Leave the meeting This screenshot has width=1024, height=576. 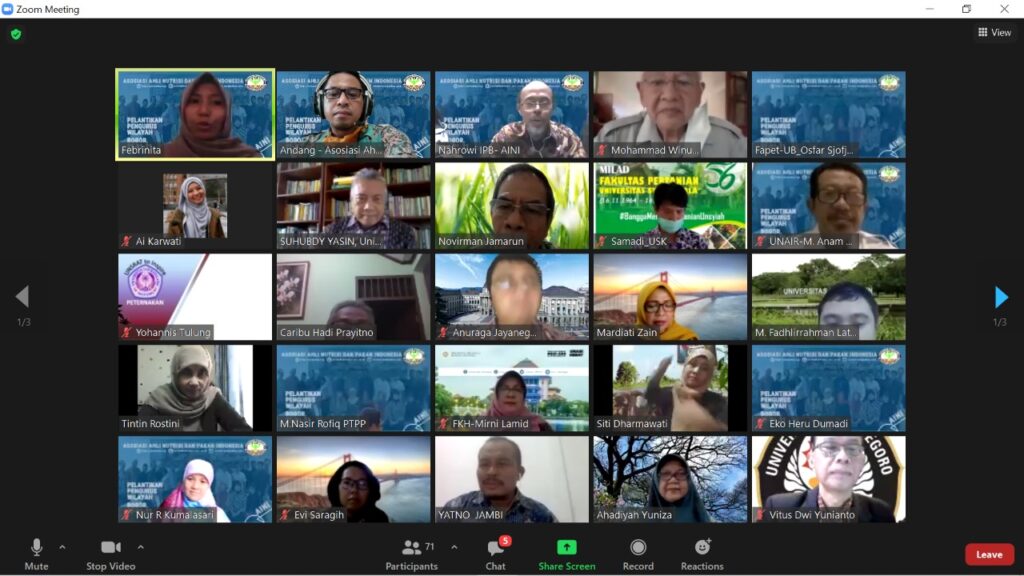(x=988, y=555)
